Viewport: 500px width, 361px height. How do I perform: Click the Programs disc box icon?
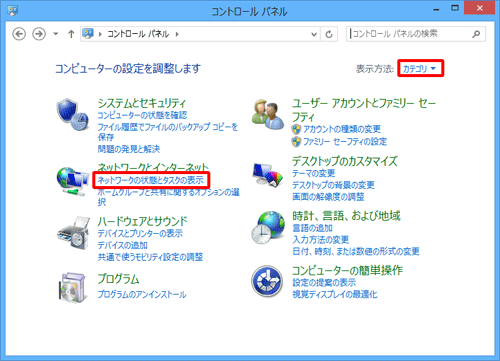pos(72,287)
